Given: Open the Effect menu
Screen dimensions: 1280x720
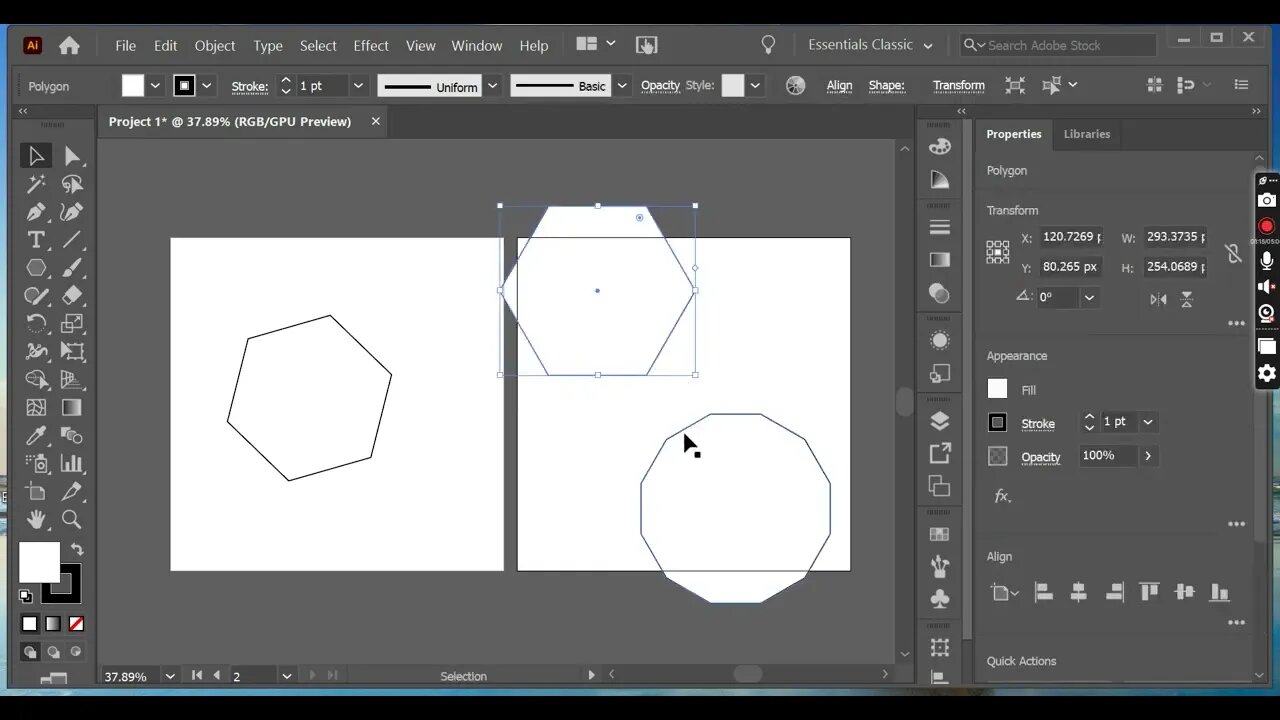Looking at the screenshot, I should (370, 45).
